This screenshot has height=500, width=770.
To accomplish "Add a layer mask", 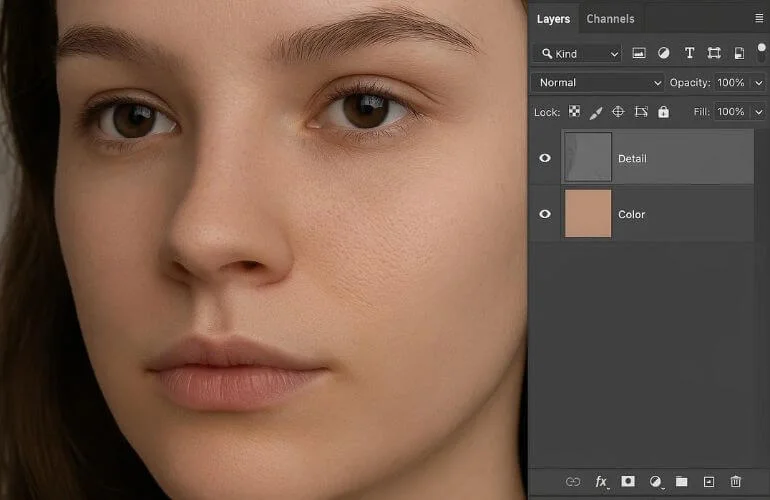I will (629, 482).
